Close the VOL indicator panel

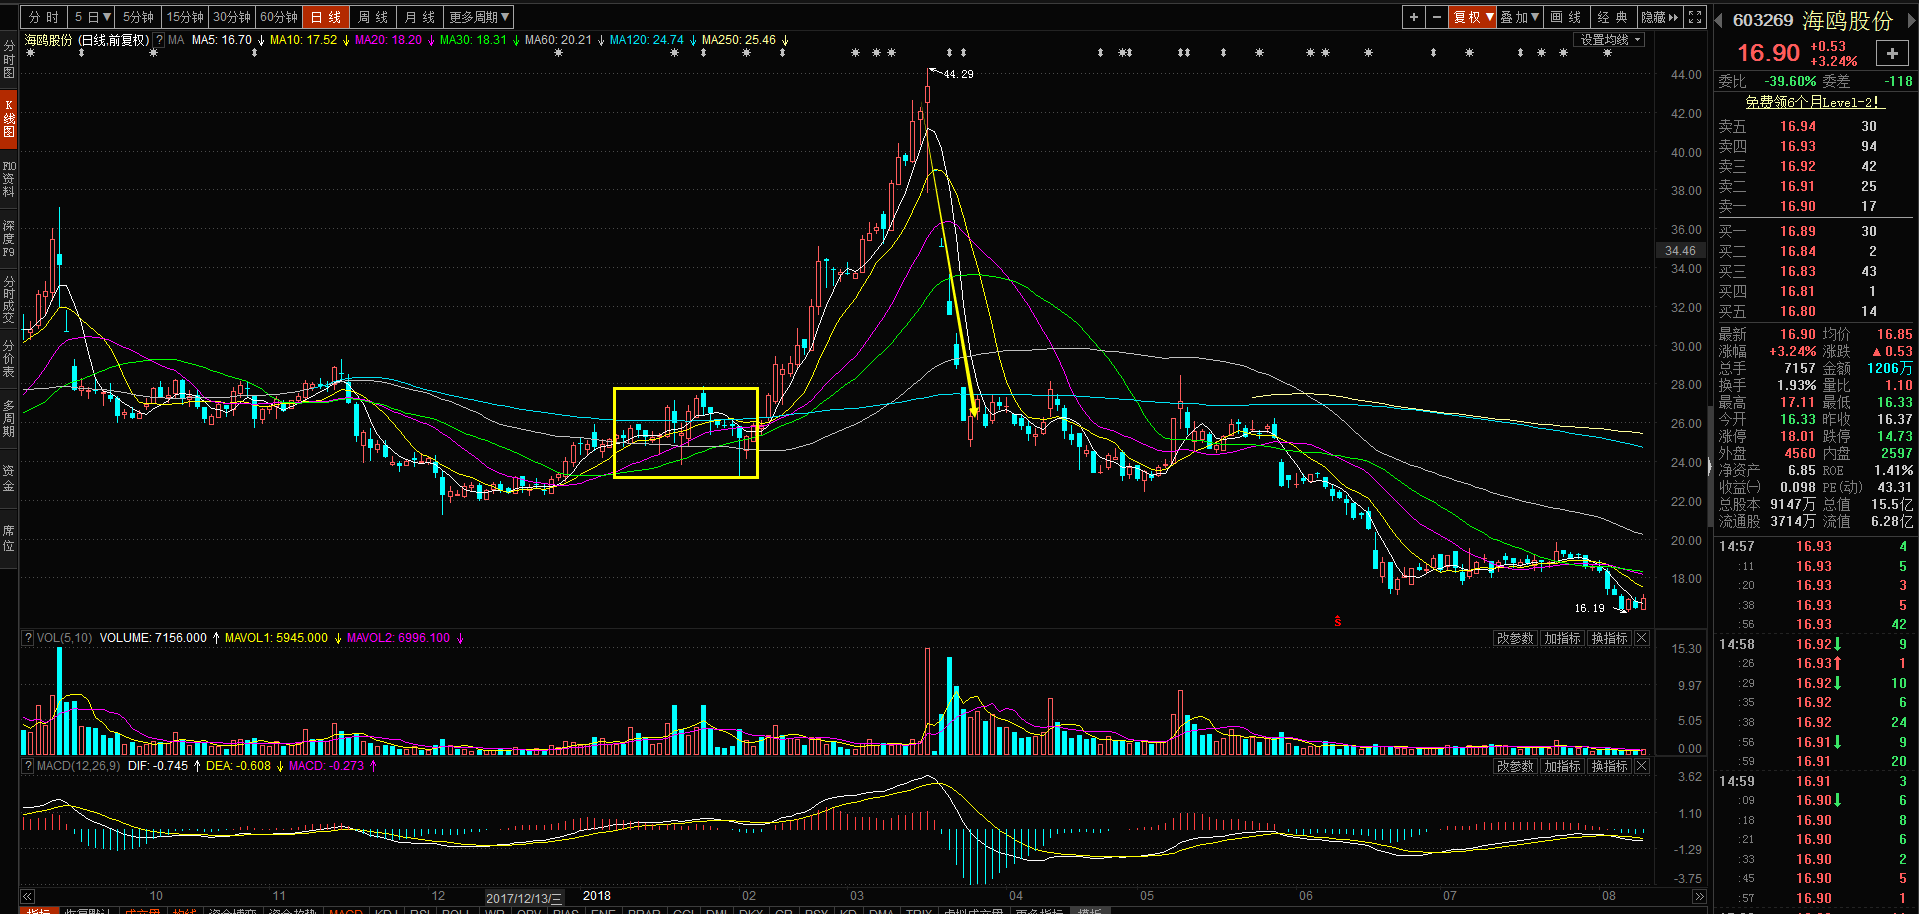click(1641, 638)
